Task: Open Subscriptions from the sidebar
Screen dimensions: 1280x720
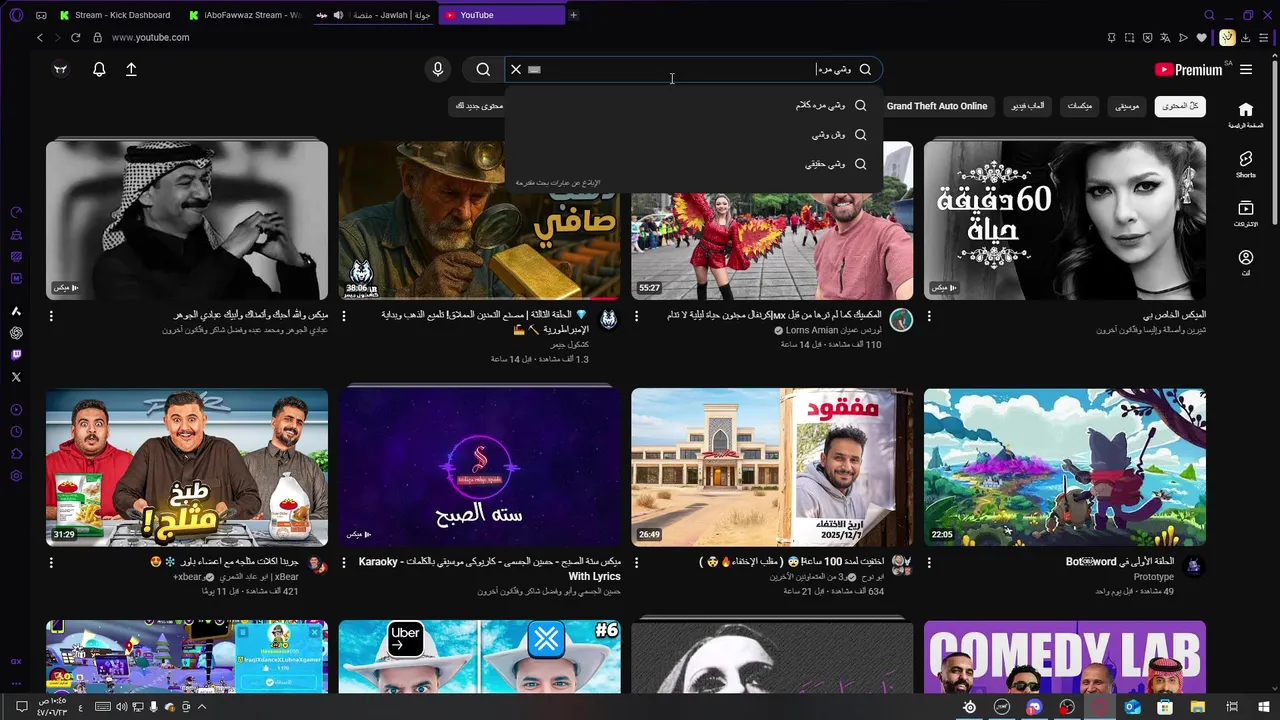Action: (1246, 214)
